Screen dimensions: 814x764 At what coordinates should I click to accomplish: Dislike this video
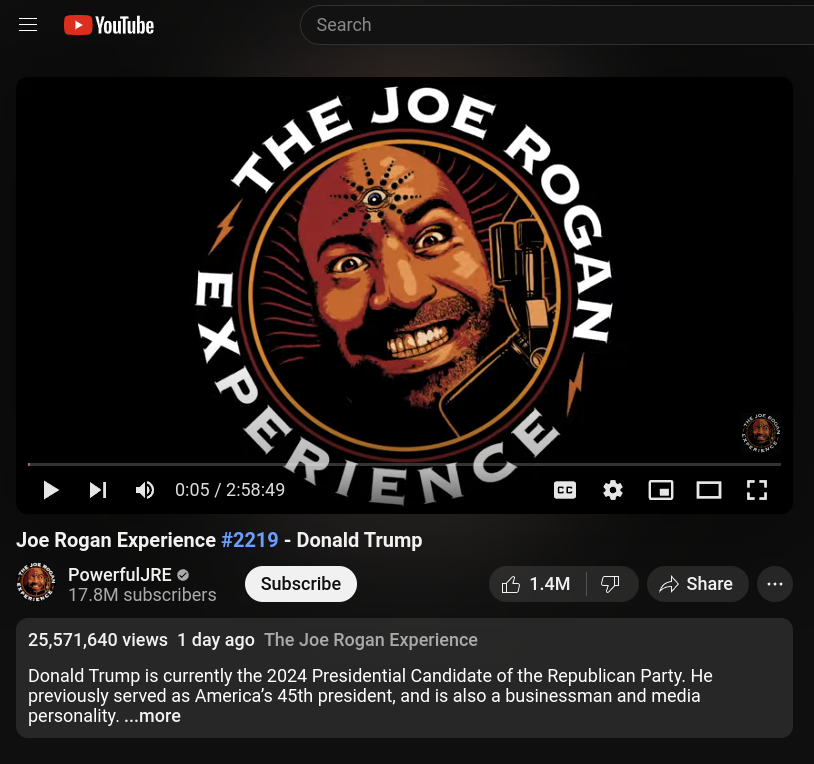point(610,584)
